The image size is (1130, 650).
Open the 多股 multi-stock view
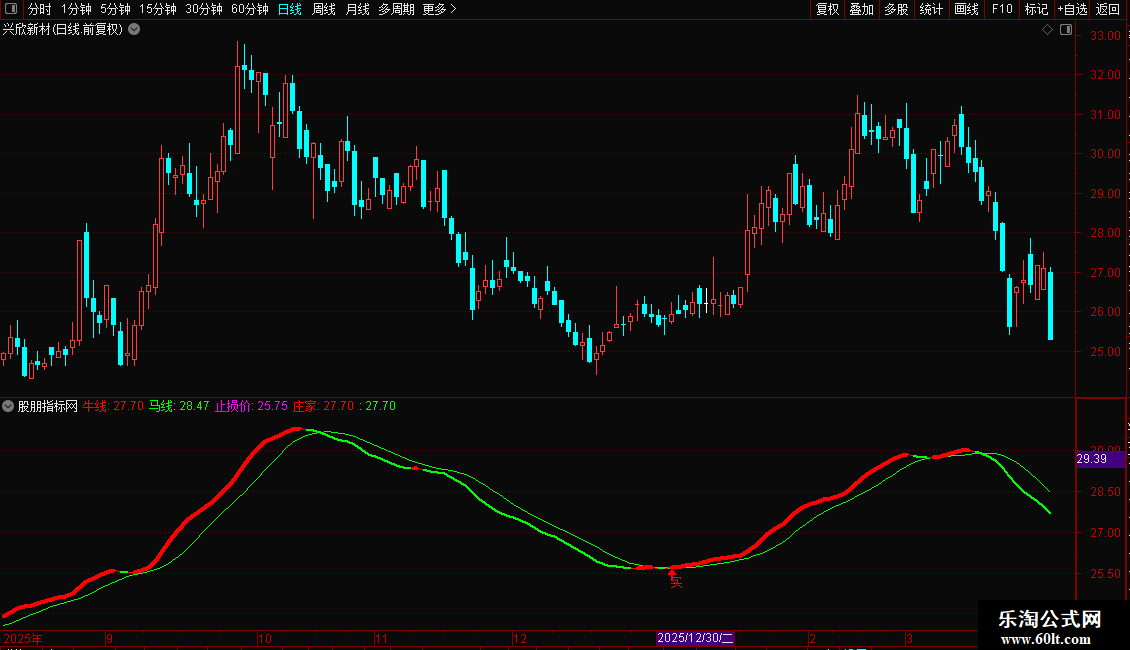[896, 9]
